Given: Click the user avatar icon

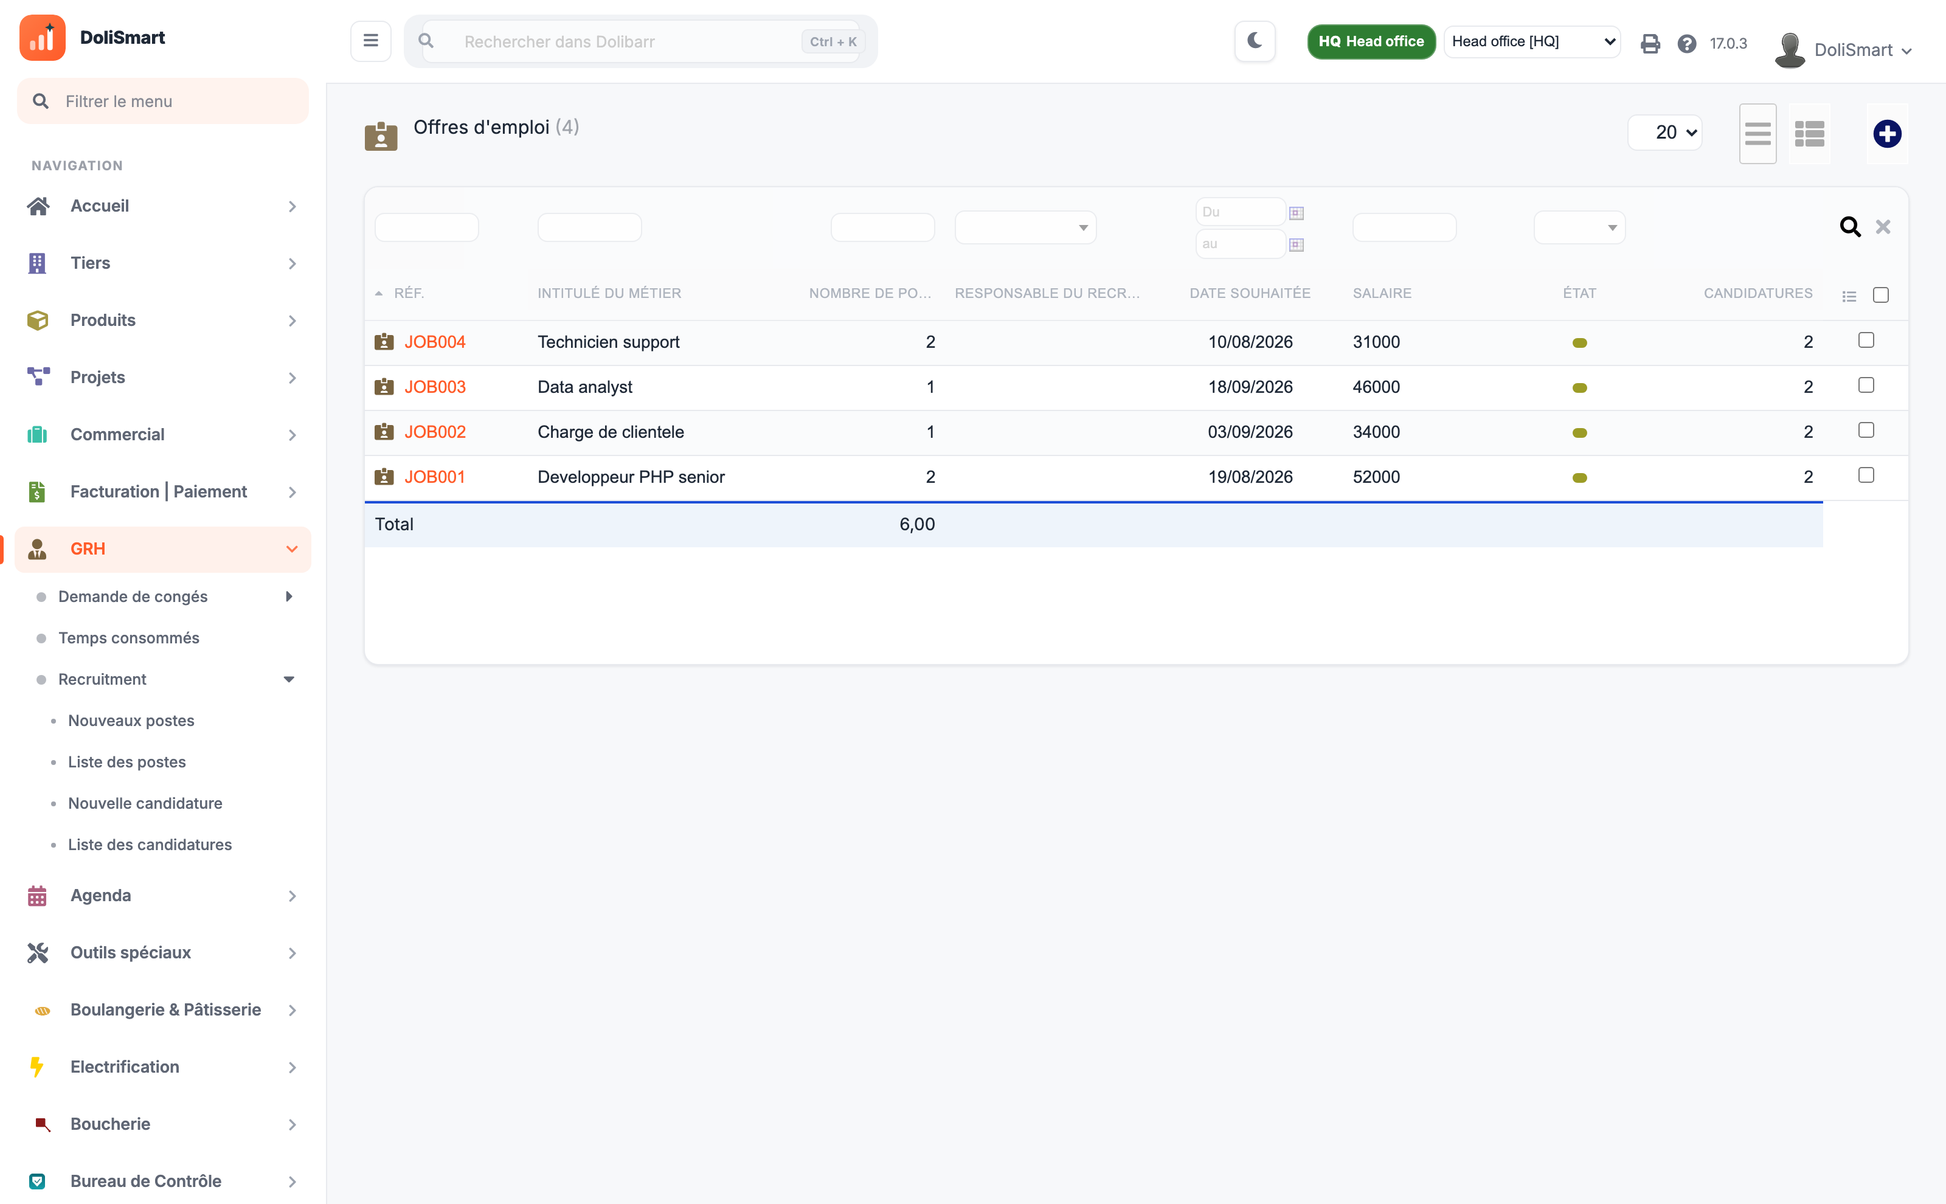Looking at the screenshot, I should coord(1790,49).
